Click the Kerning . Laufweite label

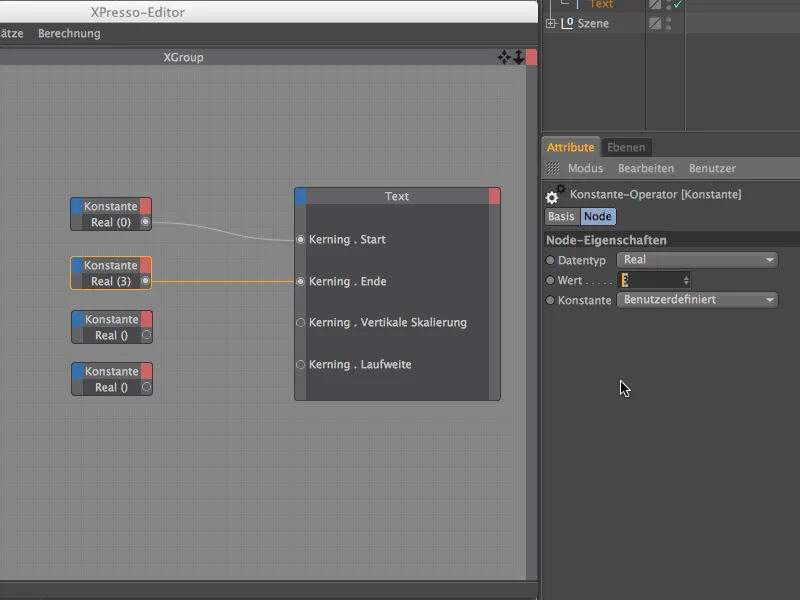pos(360,364)
